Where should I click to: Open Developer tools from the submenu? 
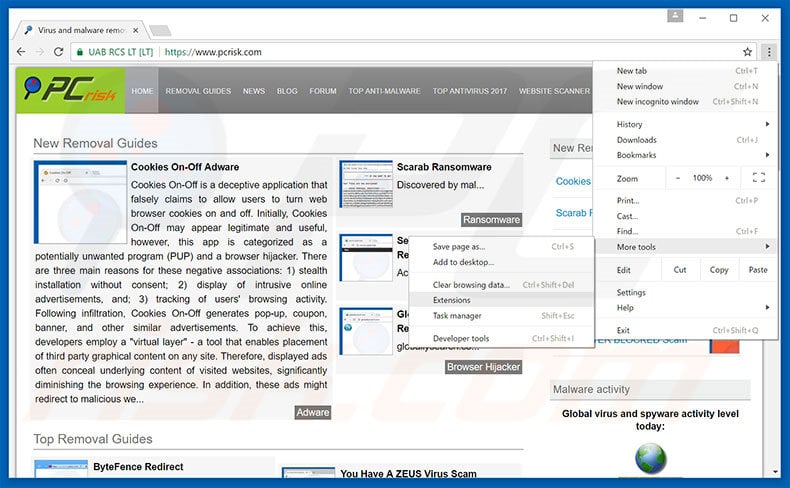click(x=501, y=338)
